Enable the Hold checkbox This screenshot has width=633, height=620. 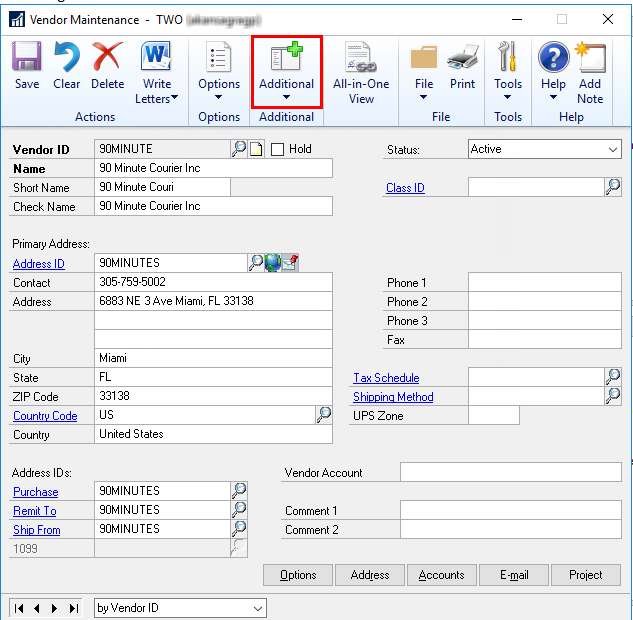tap(278, 149)
